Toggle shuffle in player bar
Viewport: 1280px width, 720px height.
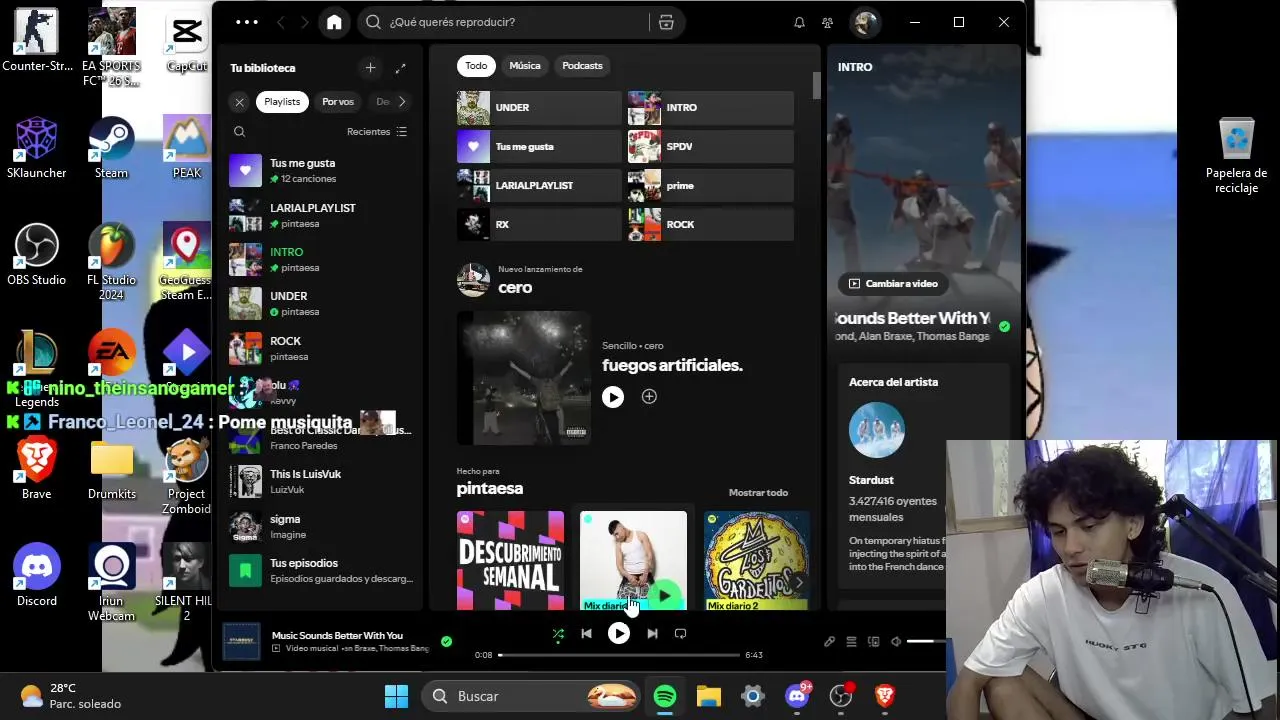coord(558,633)
